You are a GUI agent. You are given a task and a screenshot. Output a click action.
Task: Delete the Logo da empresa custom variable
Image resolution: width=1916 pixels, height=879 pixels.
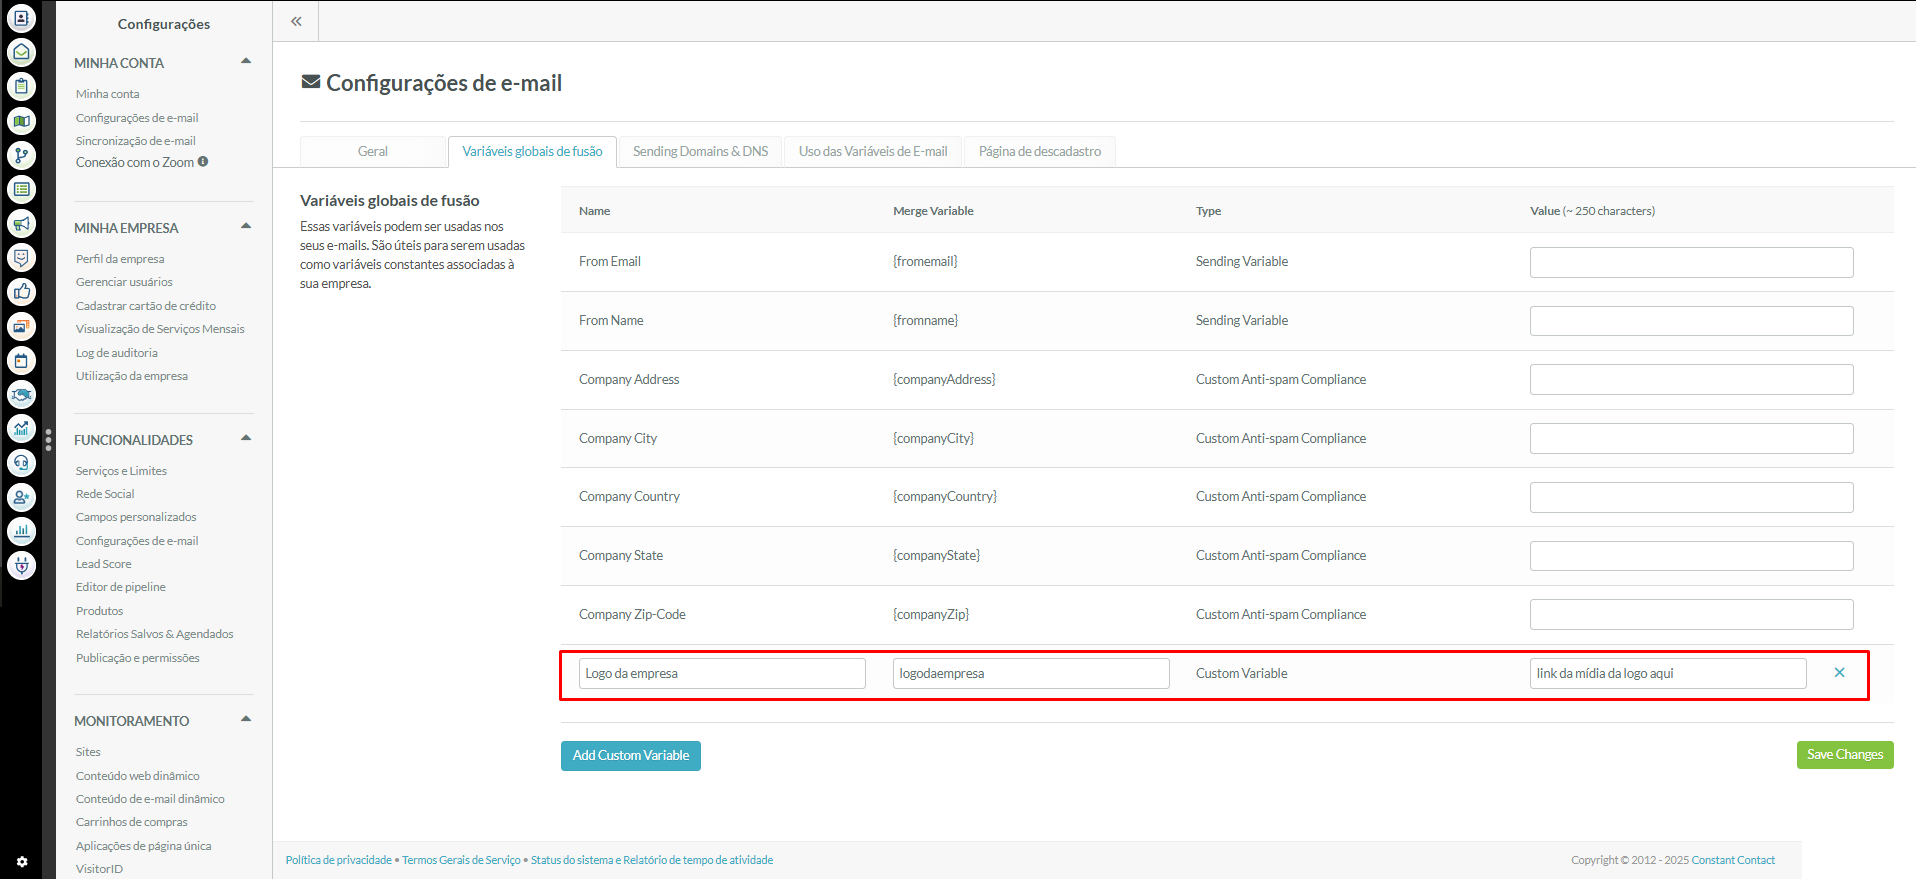tap(1839, 673)
